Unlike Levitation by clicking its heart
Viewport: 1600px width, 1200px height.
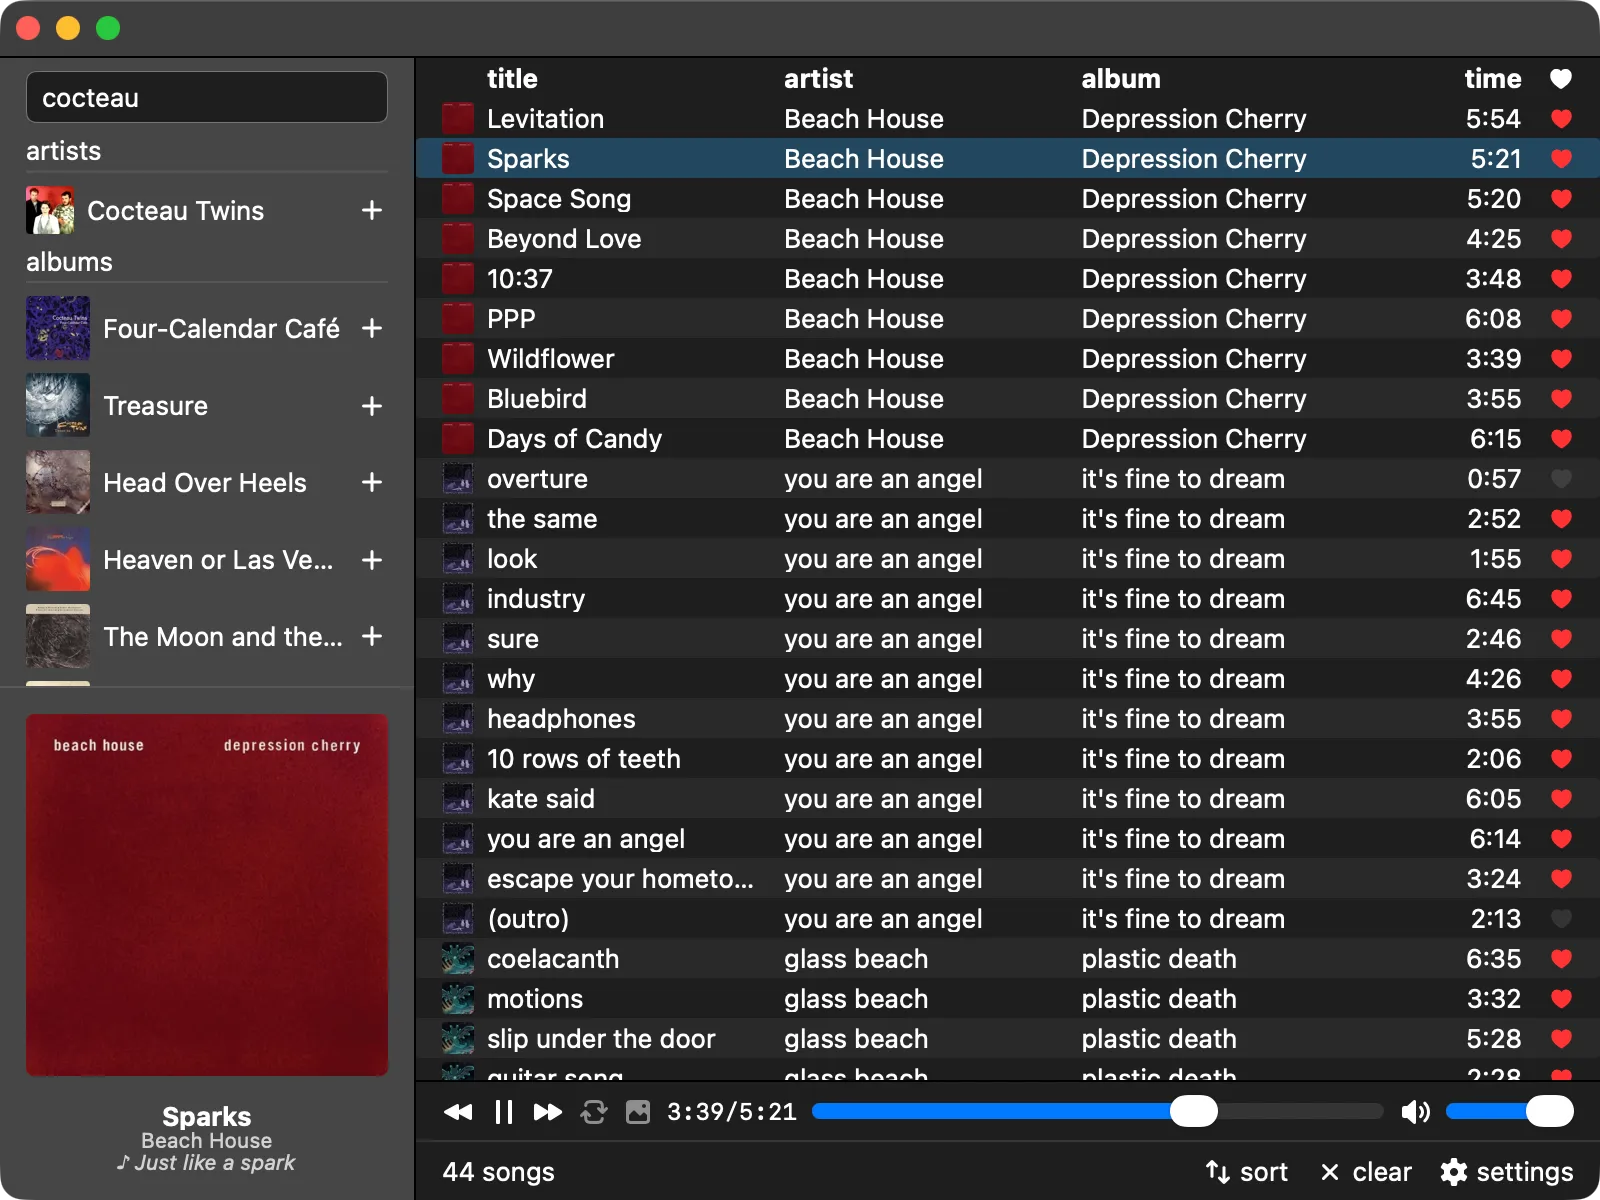[x=1561, y=119]
